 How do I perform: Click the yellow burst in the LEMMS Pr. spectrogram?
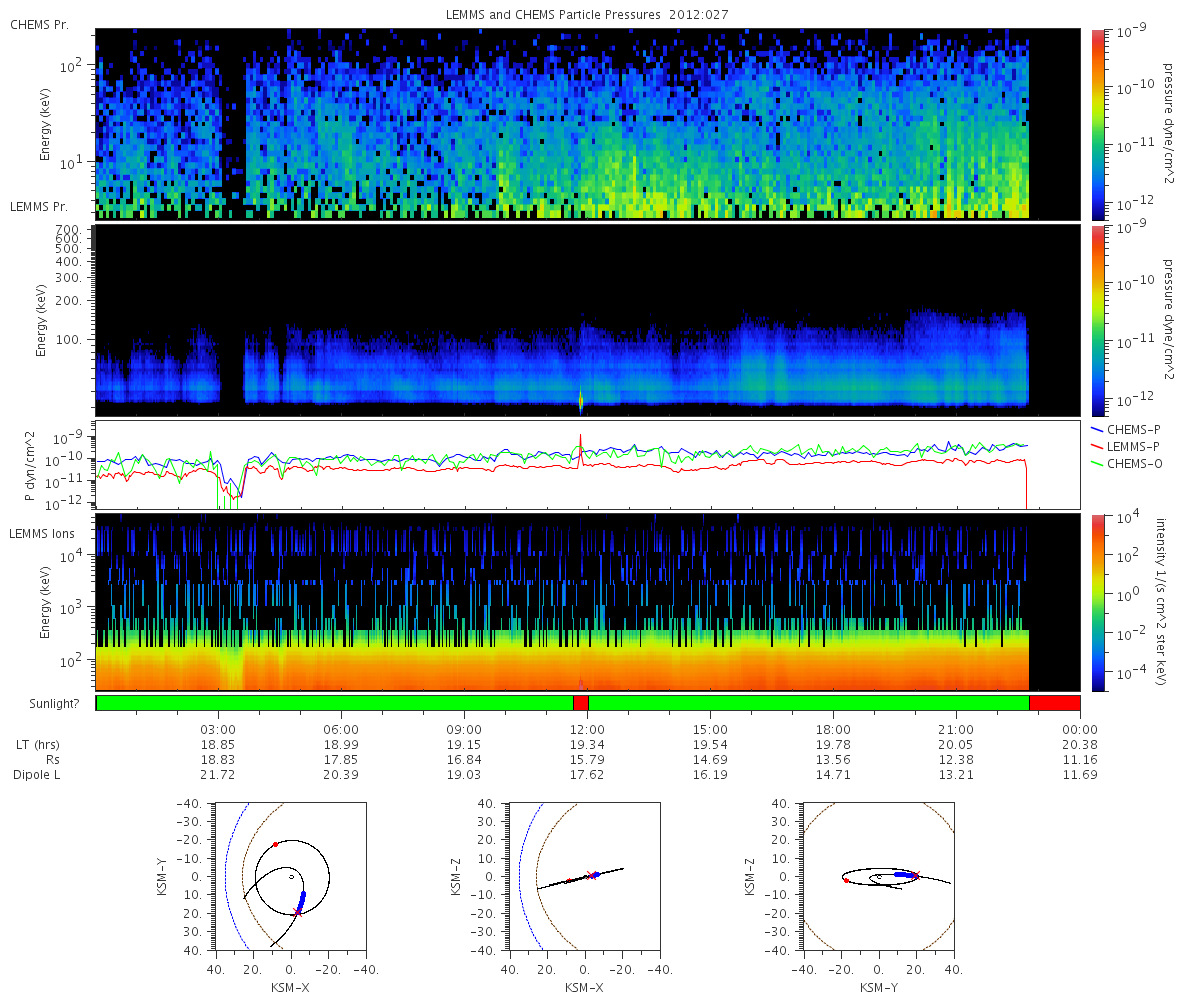pyautogui.click(x=581, y=400)
